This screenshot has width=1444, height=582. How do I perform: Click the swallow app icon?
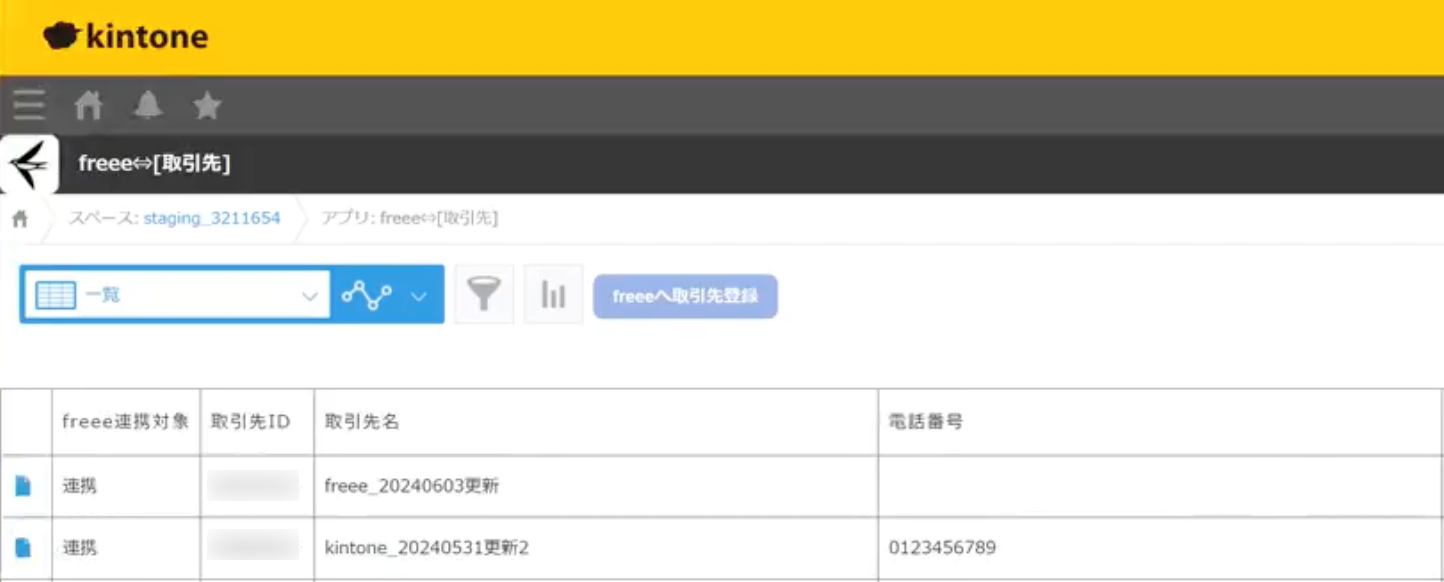[x=29, y=164]
